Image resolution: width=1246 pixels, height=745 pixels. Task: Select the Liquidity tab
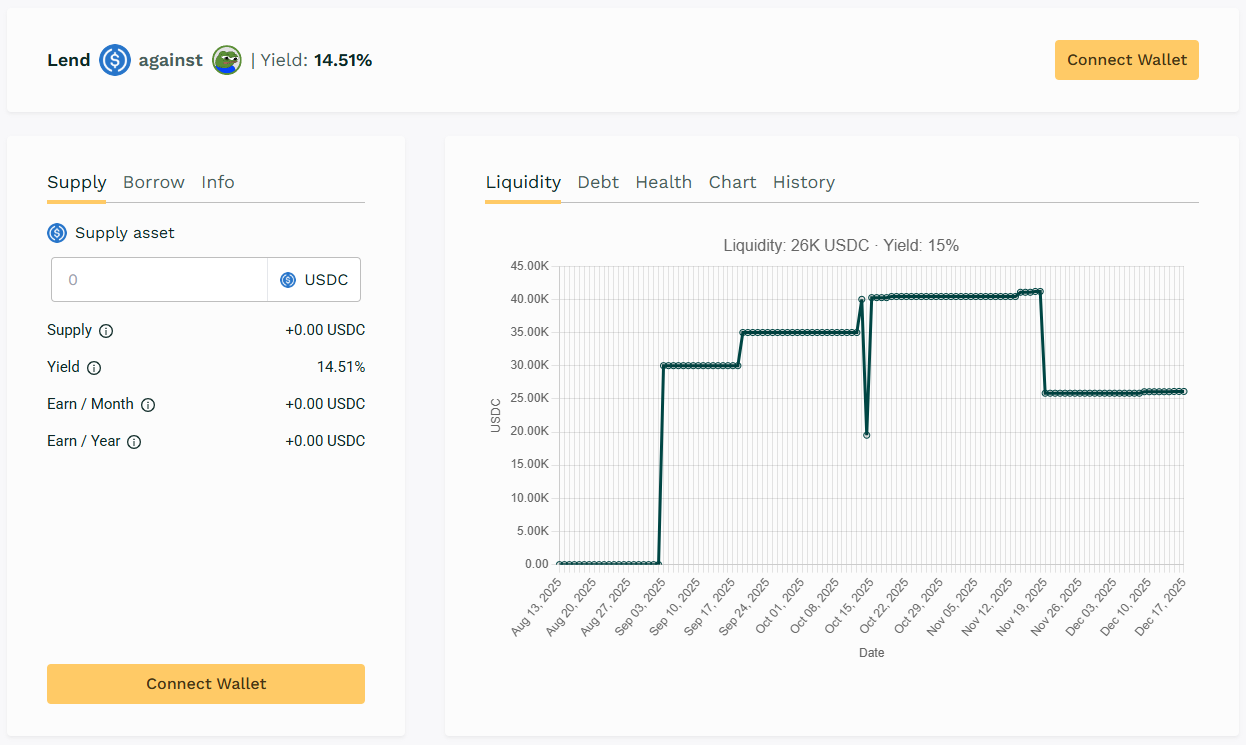point(523,182)
